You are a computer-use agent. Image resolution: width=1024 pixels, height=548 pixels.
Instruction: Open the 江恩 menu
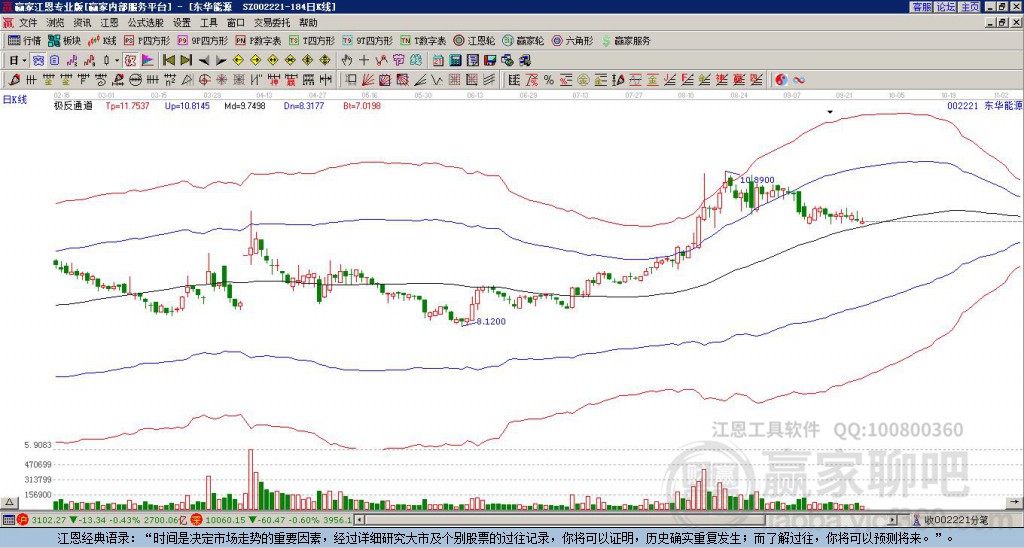pyautogui.click(x=109, y=23)
